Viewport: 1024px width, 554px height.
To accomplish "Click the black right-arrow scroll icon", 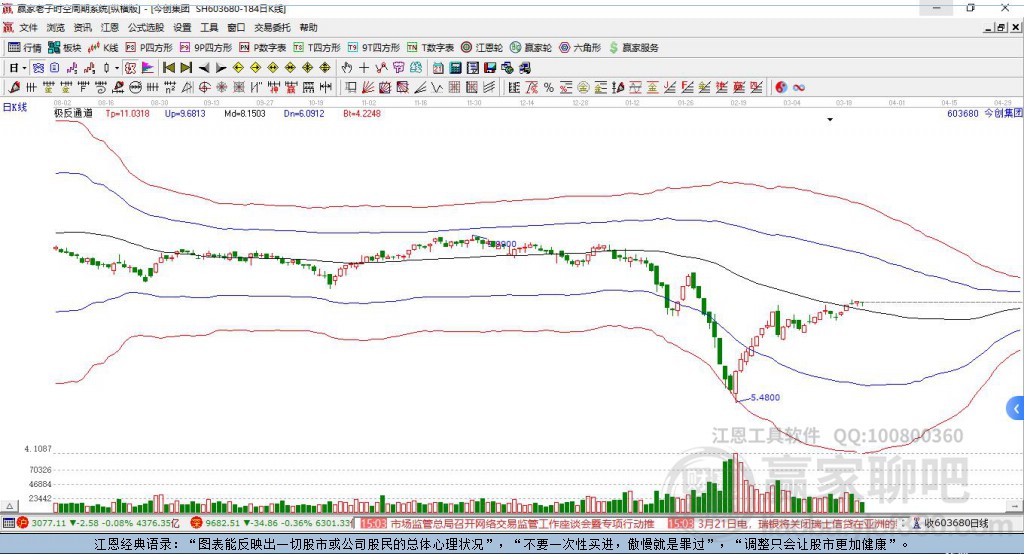I will [221, 68].
